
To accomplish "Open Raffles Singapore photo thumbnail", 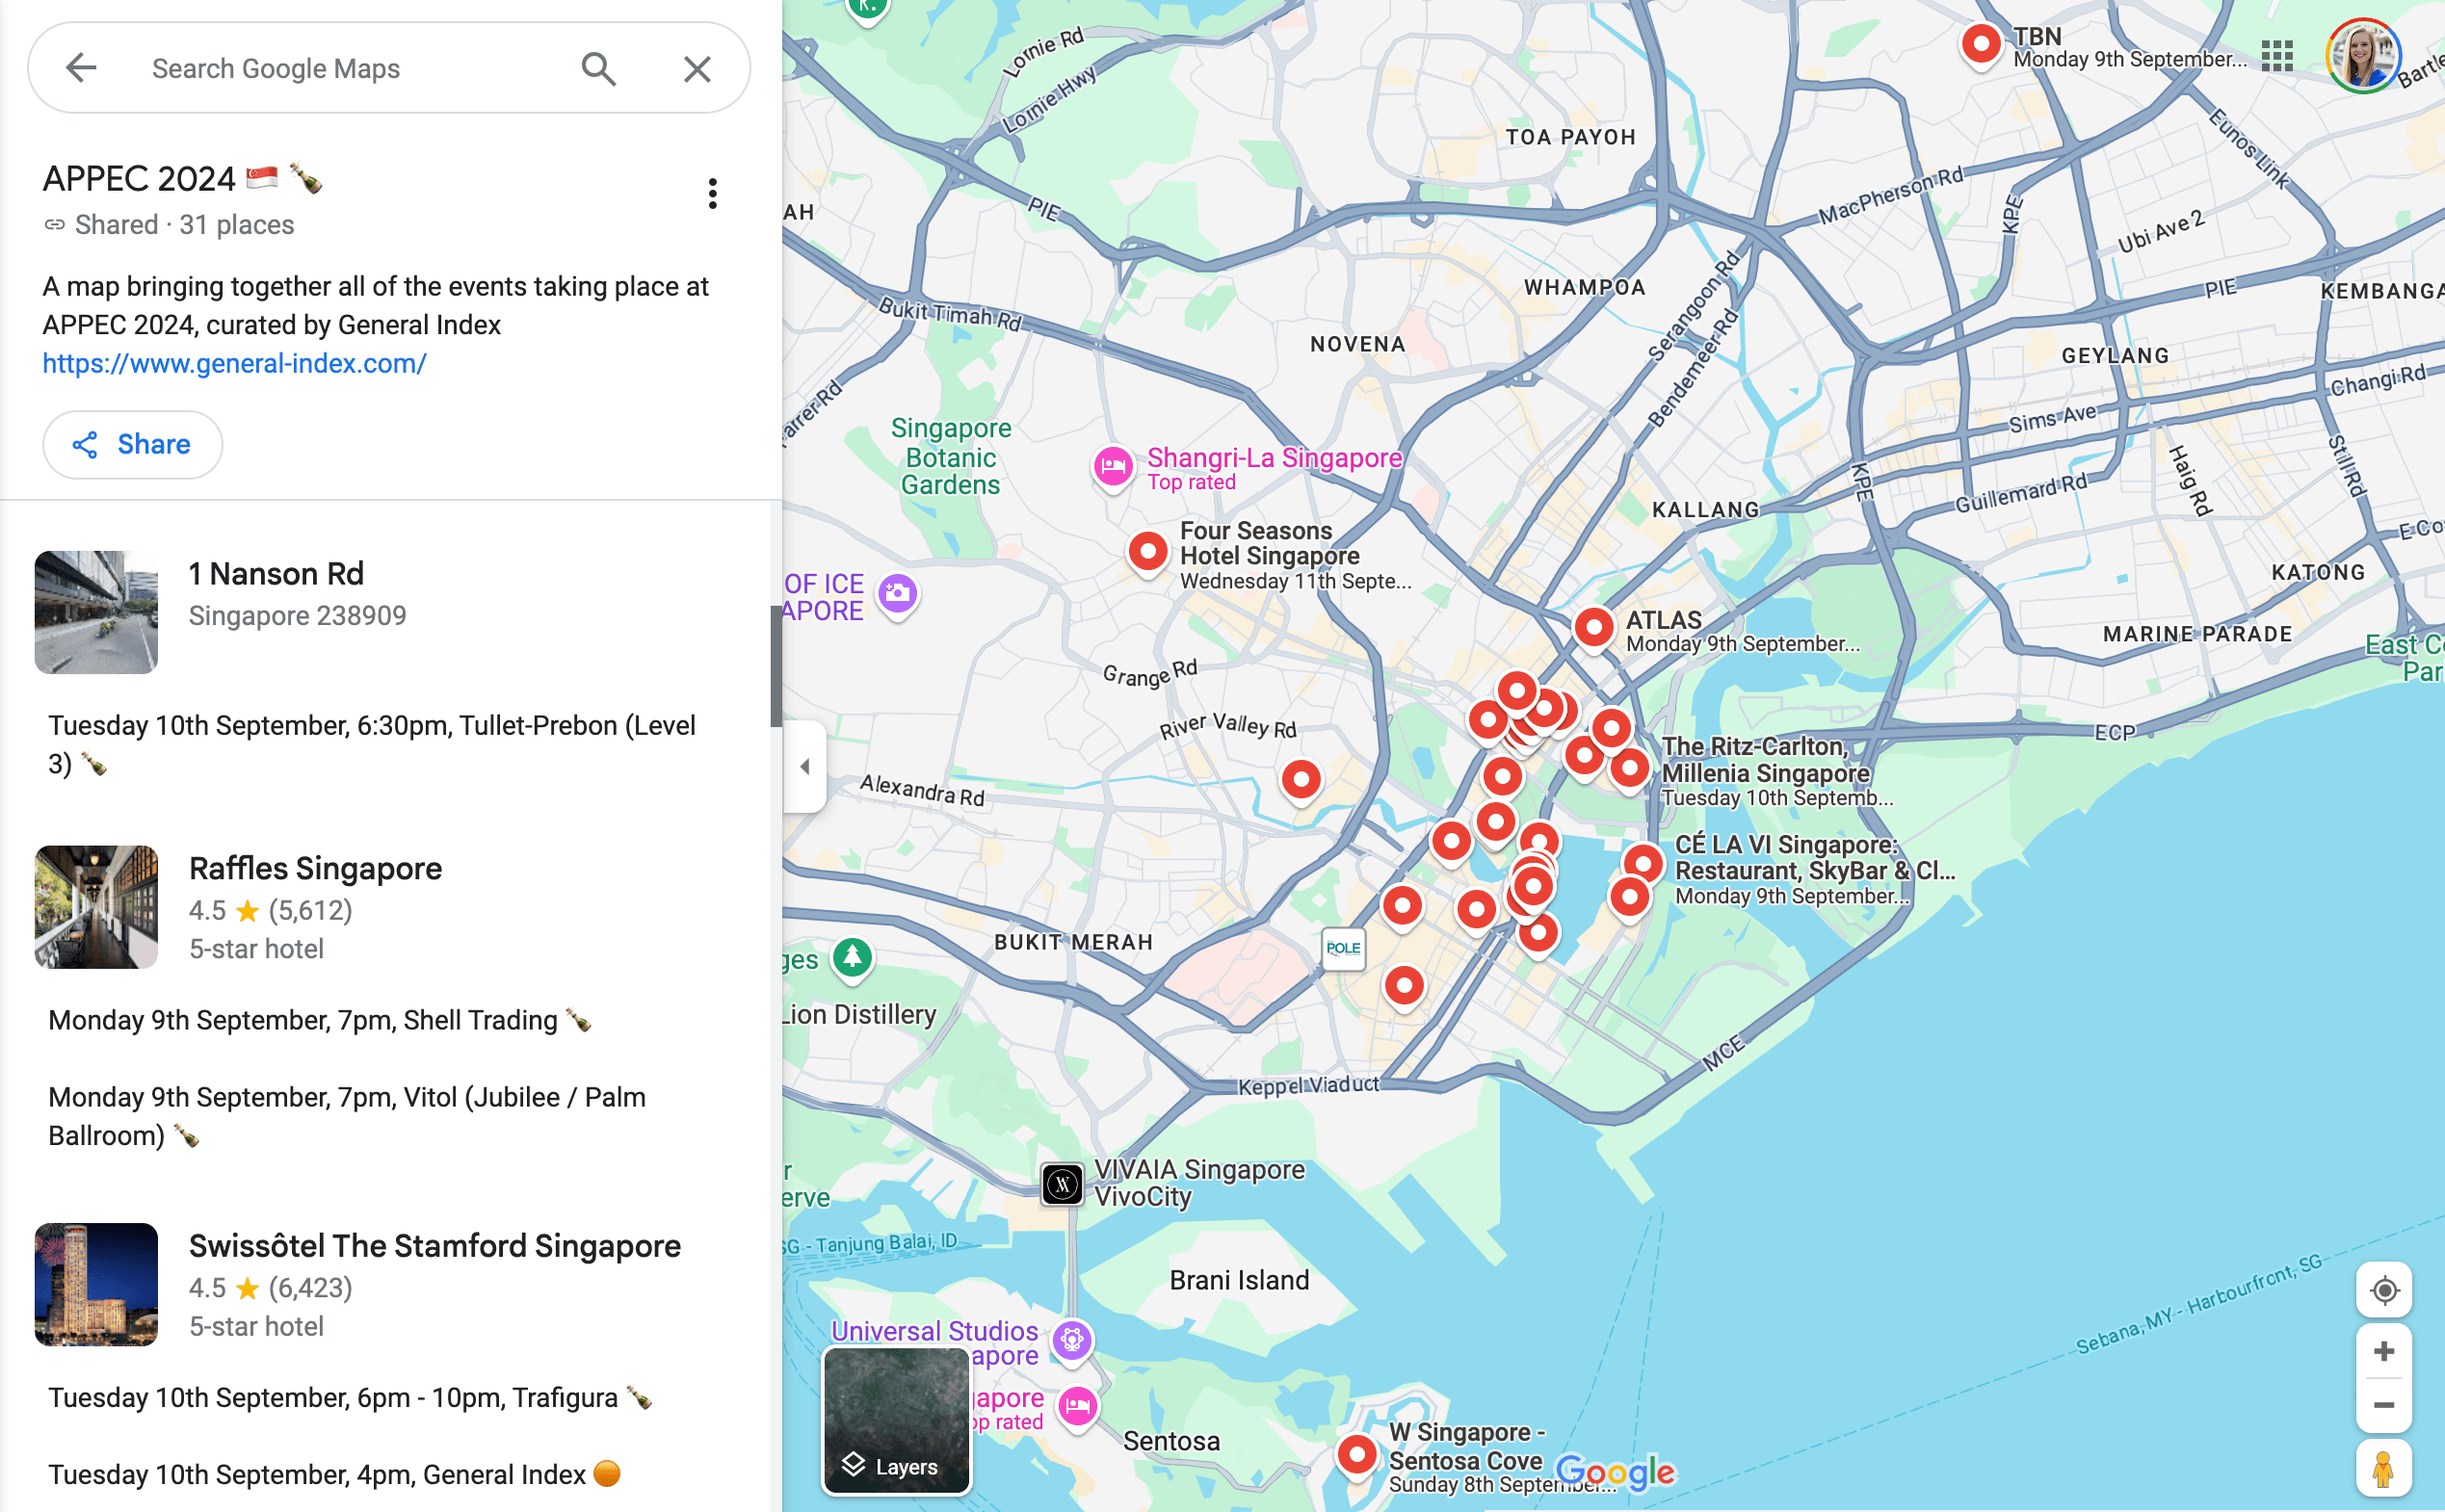I will click(x=96, y=907).
